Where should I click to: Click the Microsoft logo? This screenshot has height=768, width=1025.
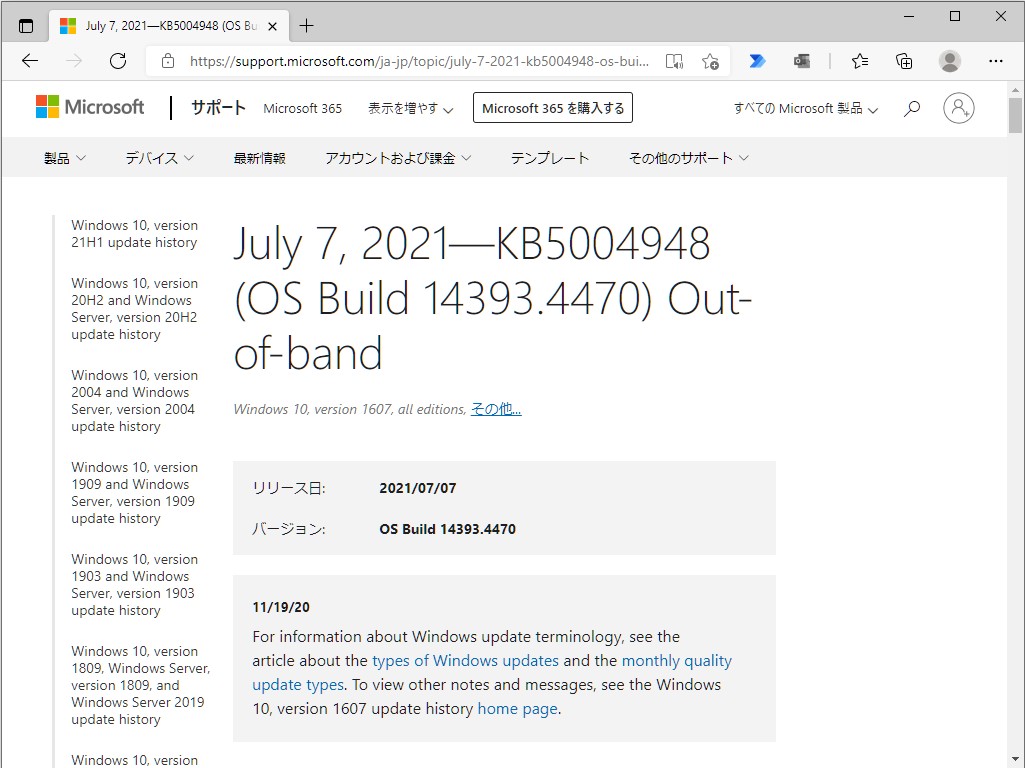(90, 107)
